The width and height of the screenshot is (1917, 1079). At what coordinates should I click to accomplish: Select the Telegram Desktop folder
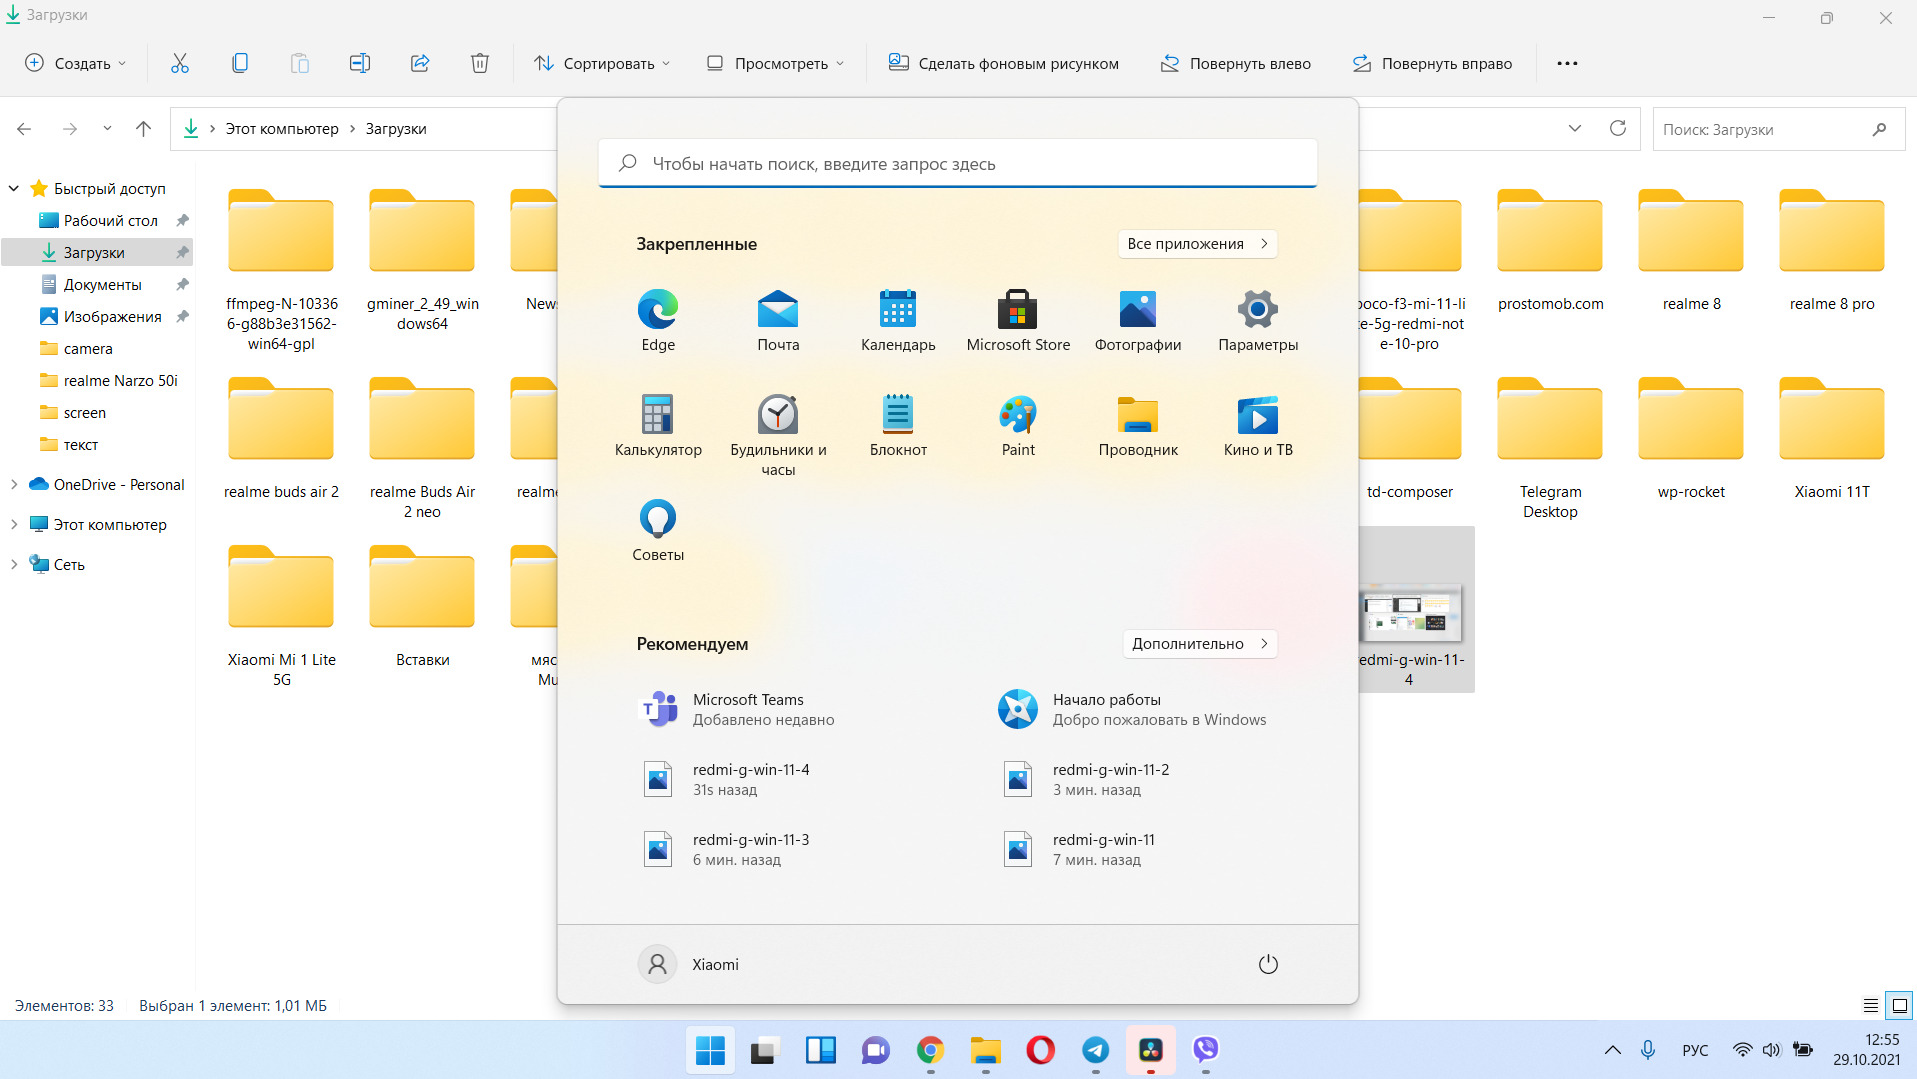click(x=1550, y=448)
